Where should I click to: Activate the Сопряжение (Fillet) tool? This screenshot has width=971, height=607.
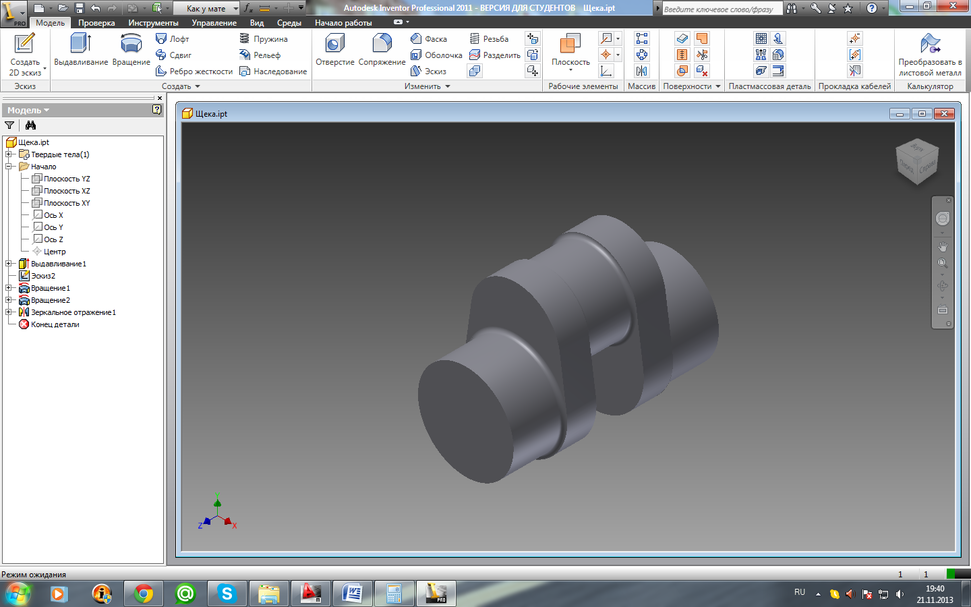(x=382, y=50)
